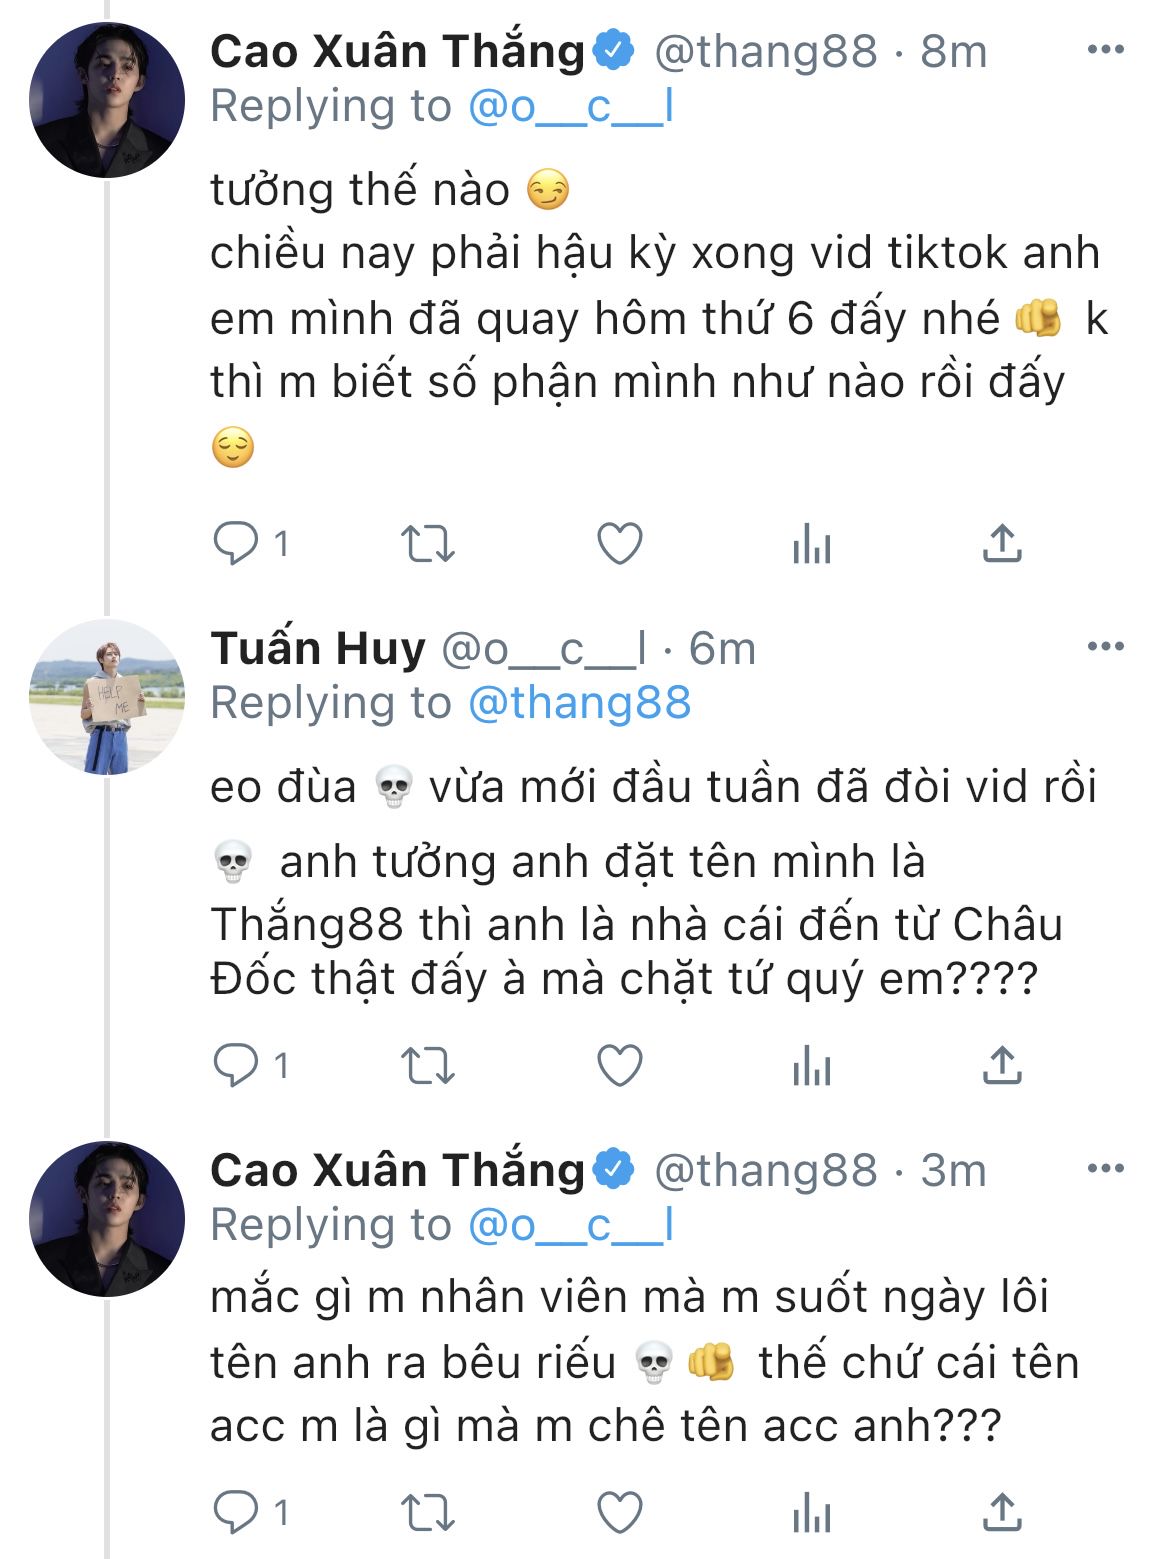1169x1559 pixels.
Task: Open the @o__c__l mention in the first tweet
Action: coord(571,106)
